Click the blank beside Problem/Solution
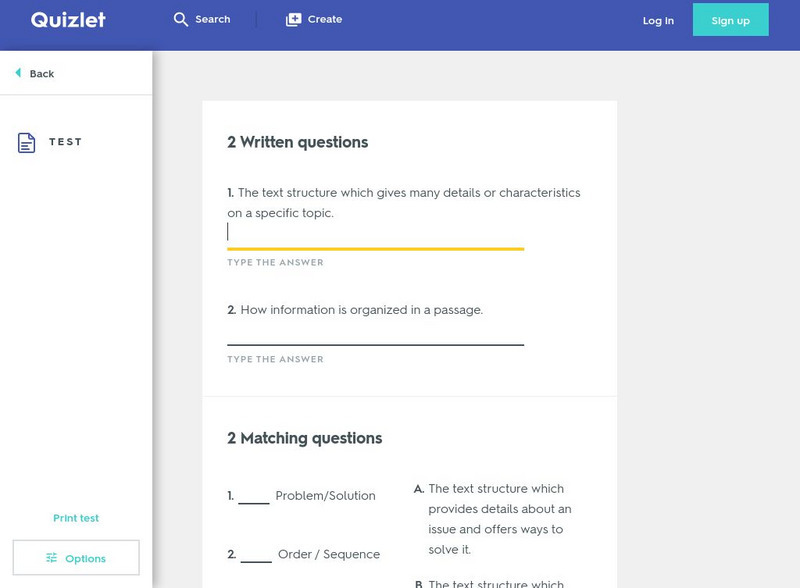The height and width of the screenshot is (588, 800). tap(254, 495)
